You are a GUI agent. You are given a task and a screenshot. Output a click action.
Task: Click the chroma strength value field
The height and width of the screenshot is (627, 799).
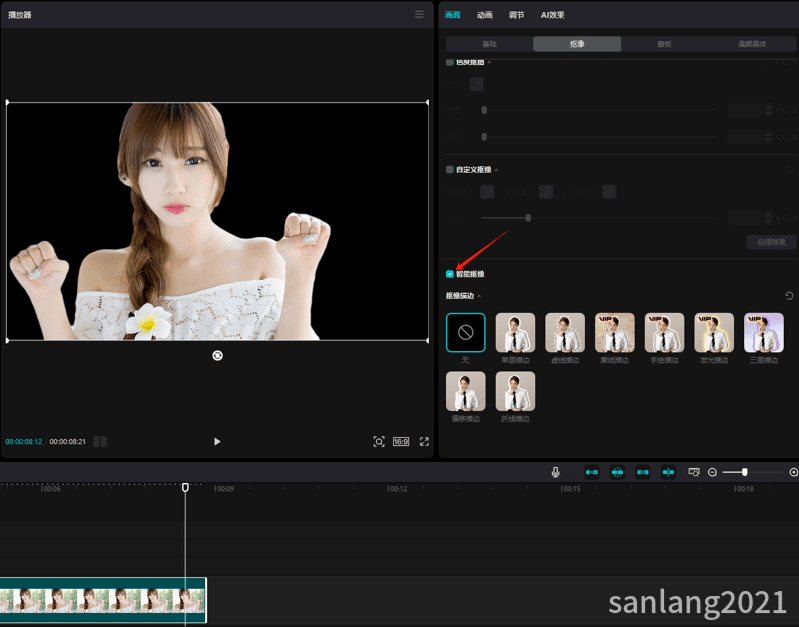(745, 110)
